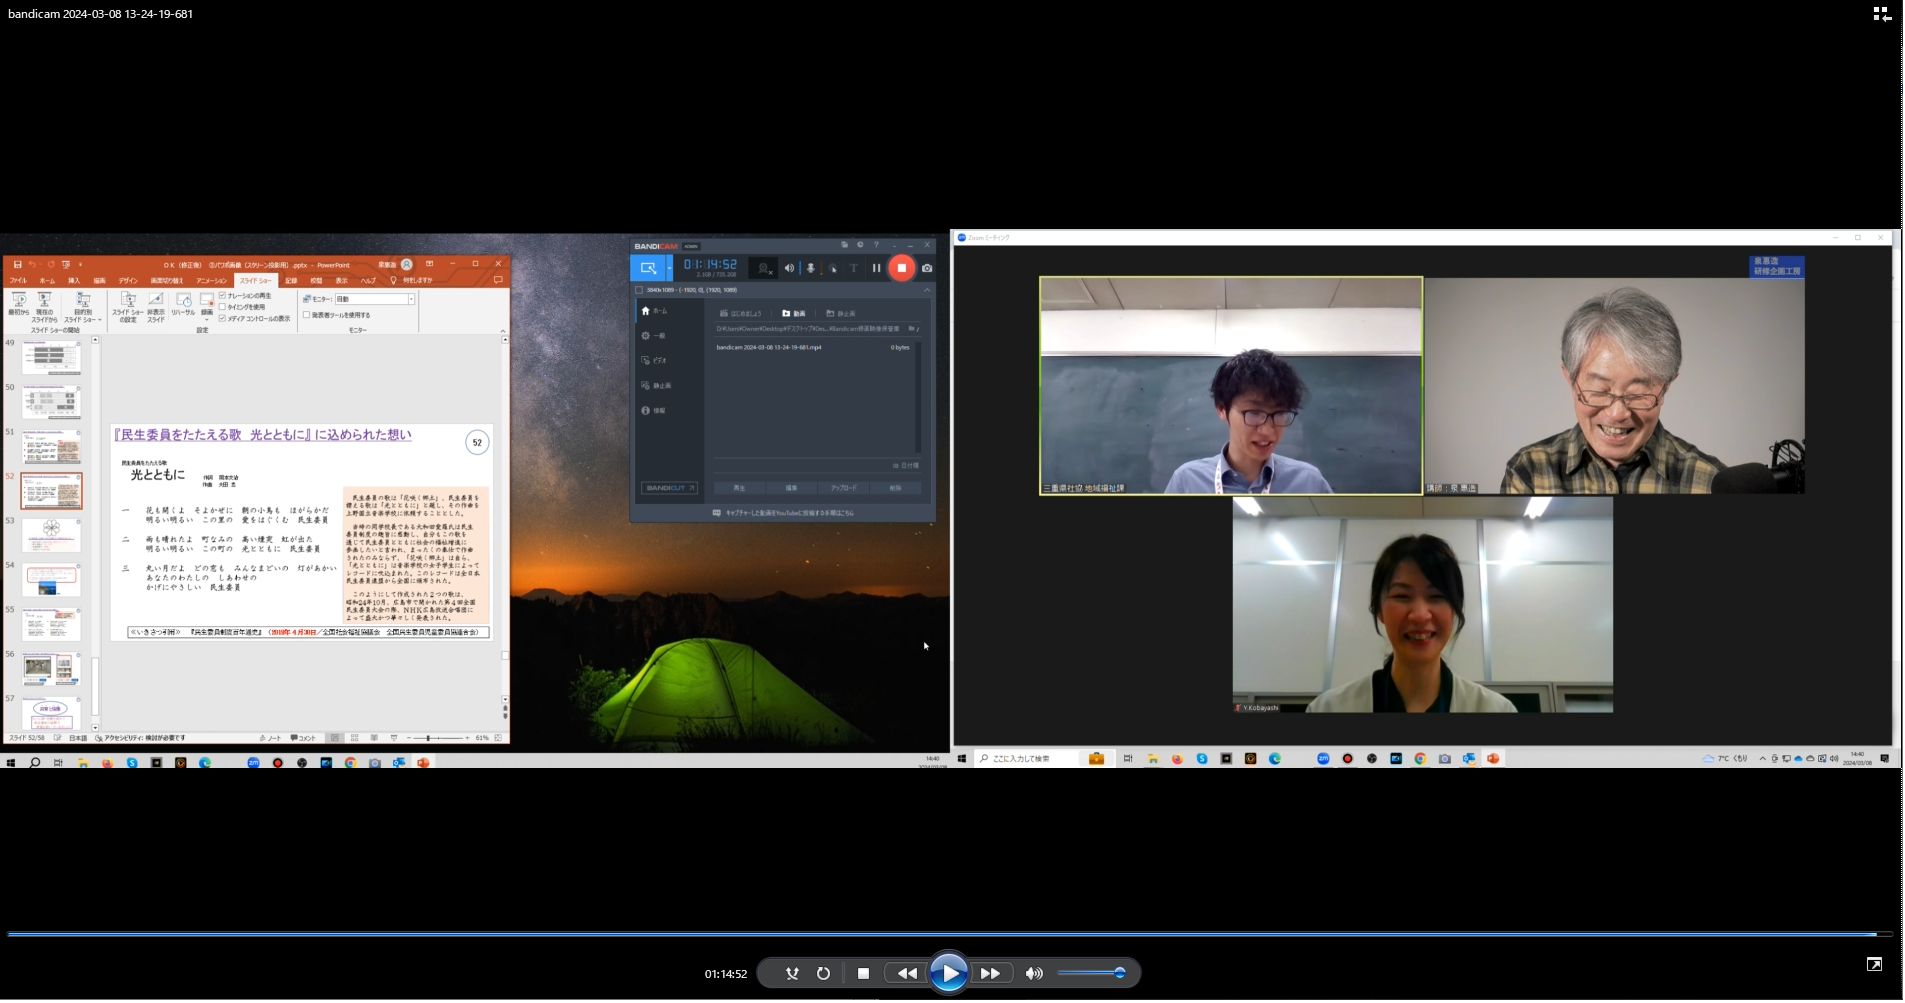Select slide 56 thumbnail in PowerPoint panel
This screenshot has width=1905, height=1003.
pyautogui.click(x=51, y=669)
